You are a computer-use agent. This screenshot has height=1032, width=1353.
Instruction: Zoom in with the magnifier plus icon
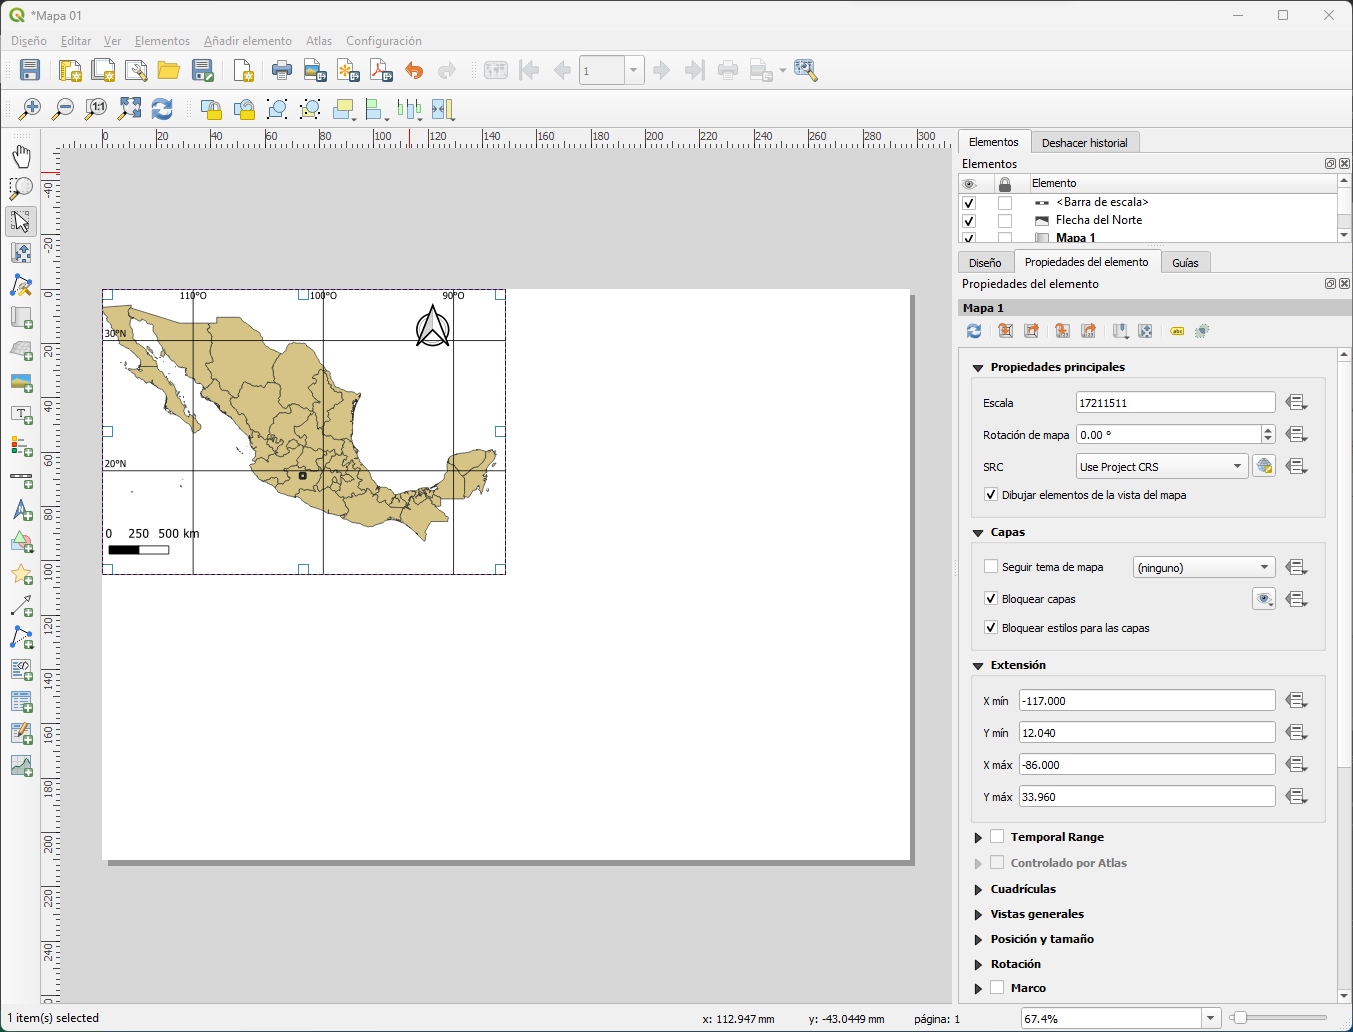[29, 109]
